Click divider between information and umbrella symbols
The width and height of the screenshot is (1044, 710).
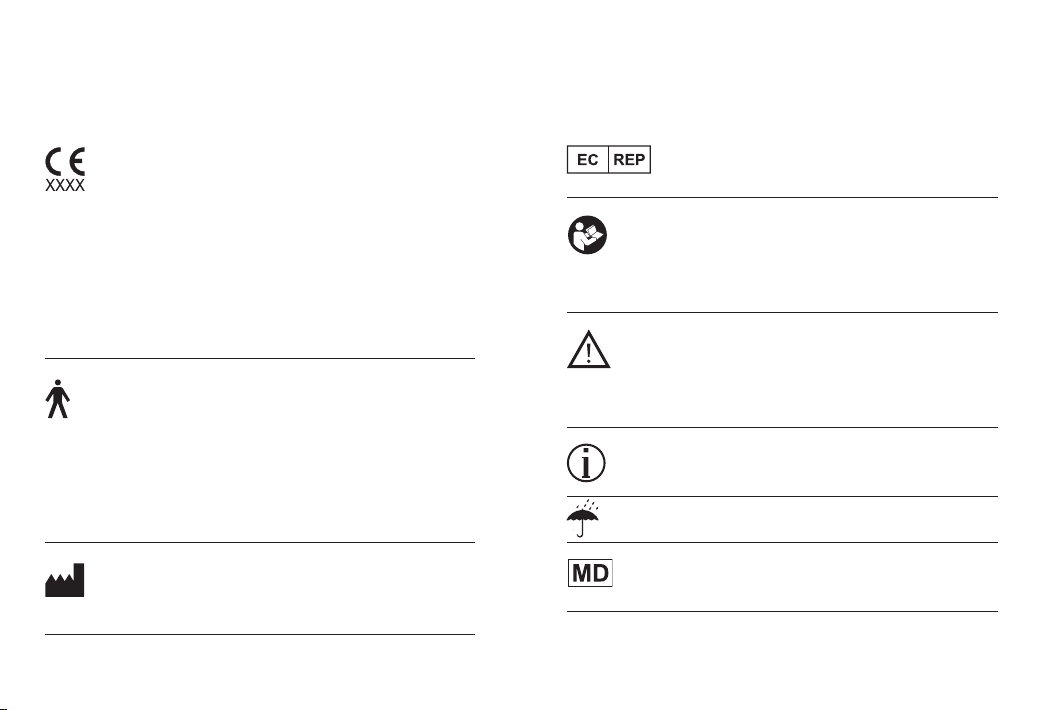click(782, 496)
